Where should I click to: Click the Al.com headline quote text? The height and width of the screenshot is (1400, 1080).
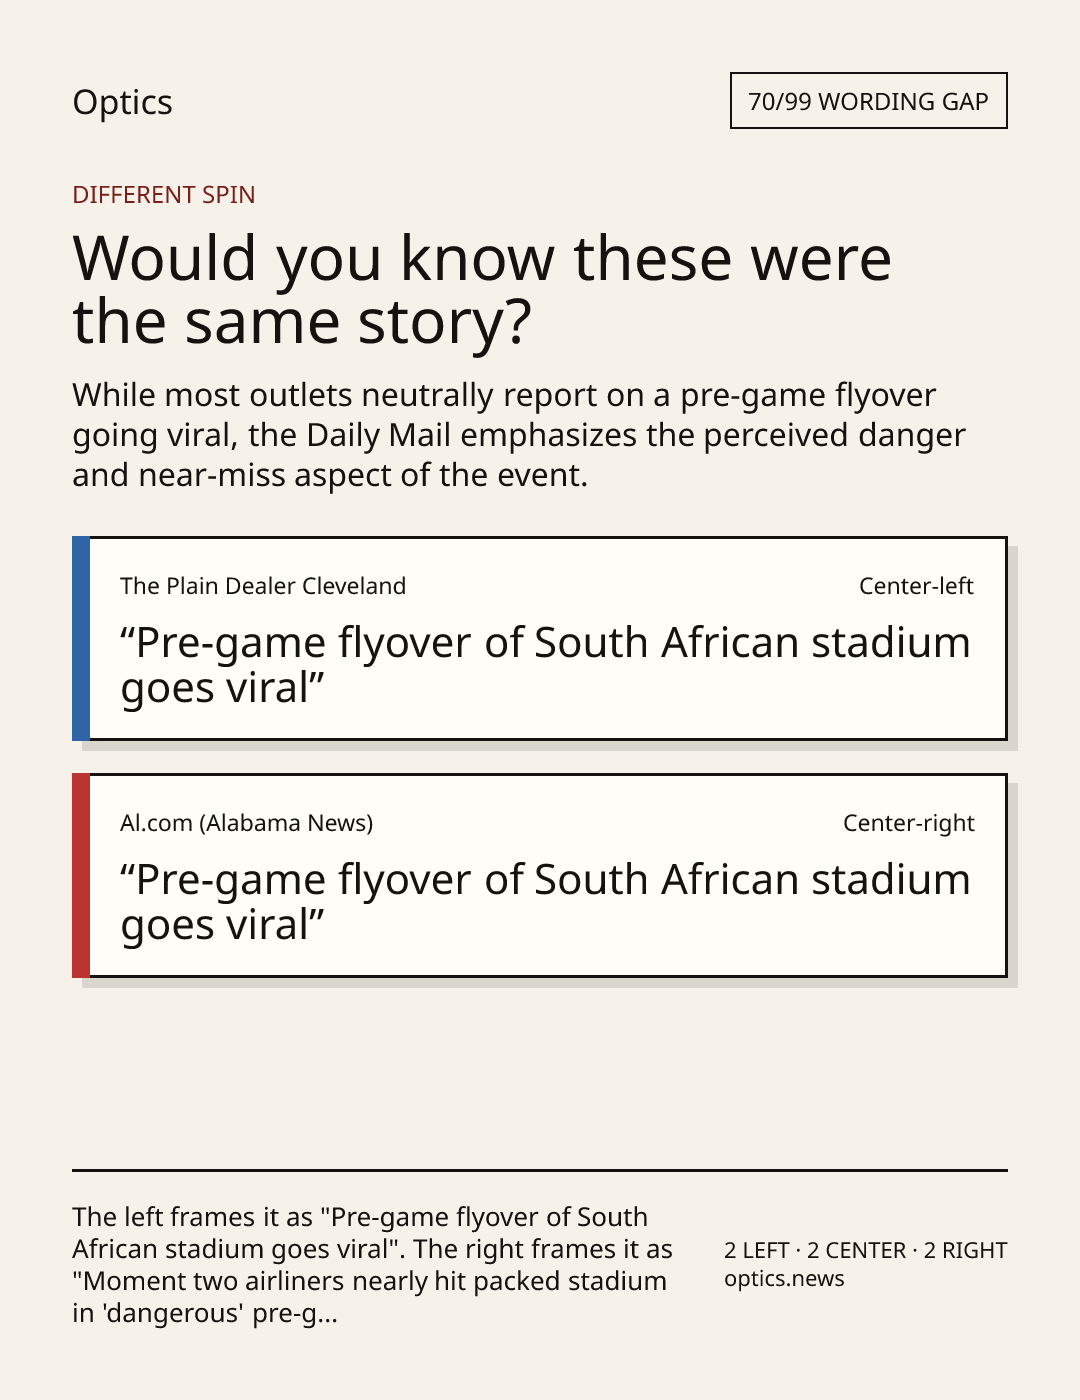tap(545, 902)
